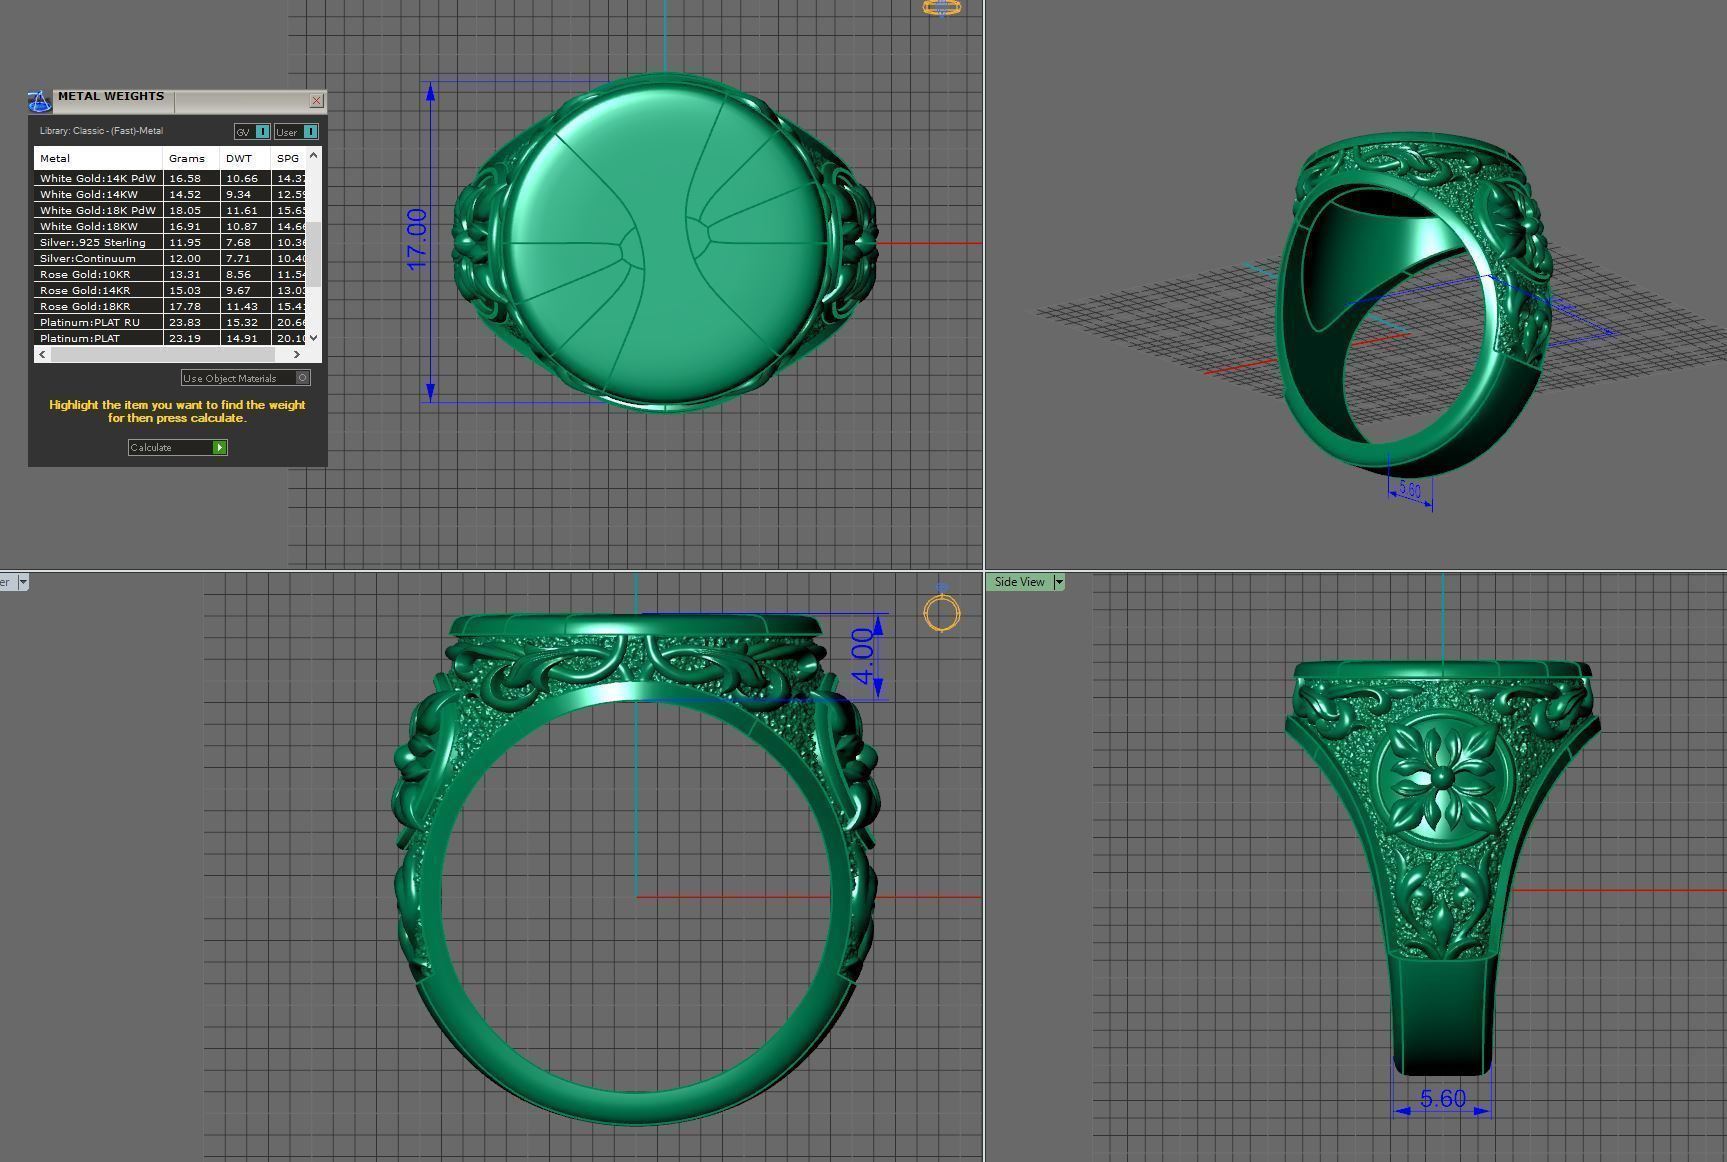This screenshot has height=1162, width=1727.
Task: Click the SPG column header
Action: pos(288,158)
